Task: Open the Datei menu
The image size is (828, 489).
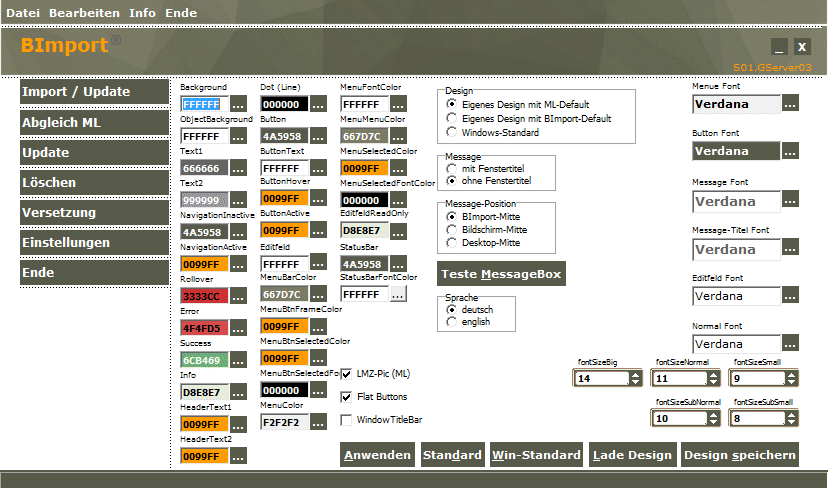Action: pos(23,13)
